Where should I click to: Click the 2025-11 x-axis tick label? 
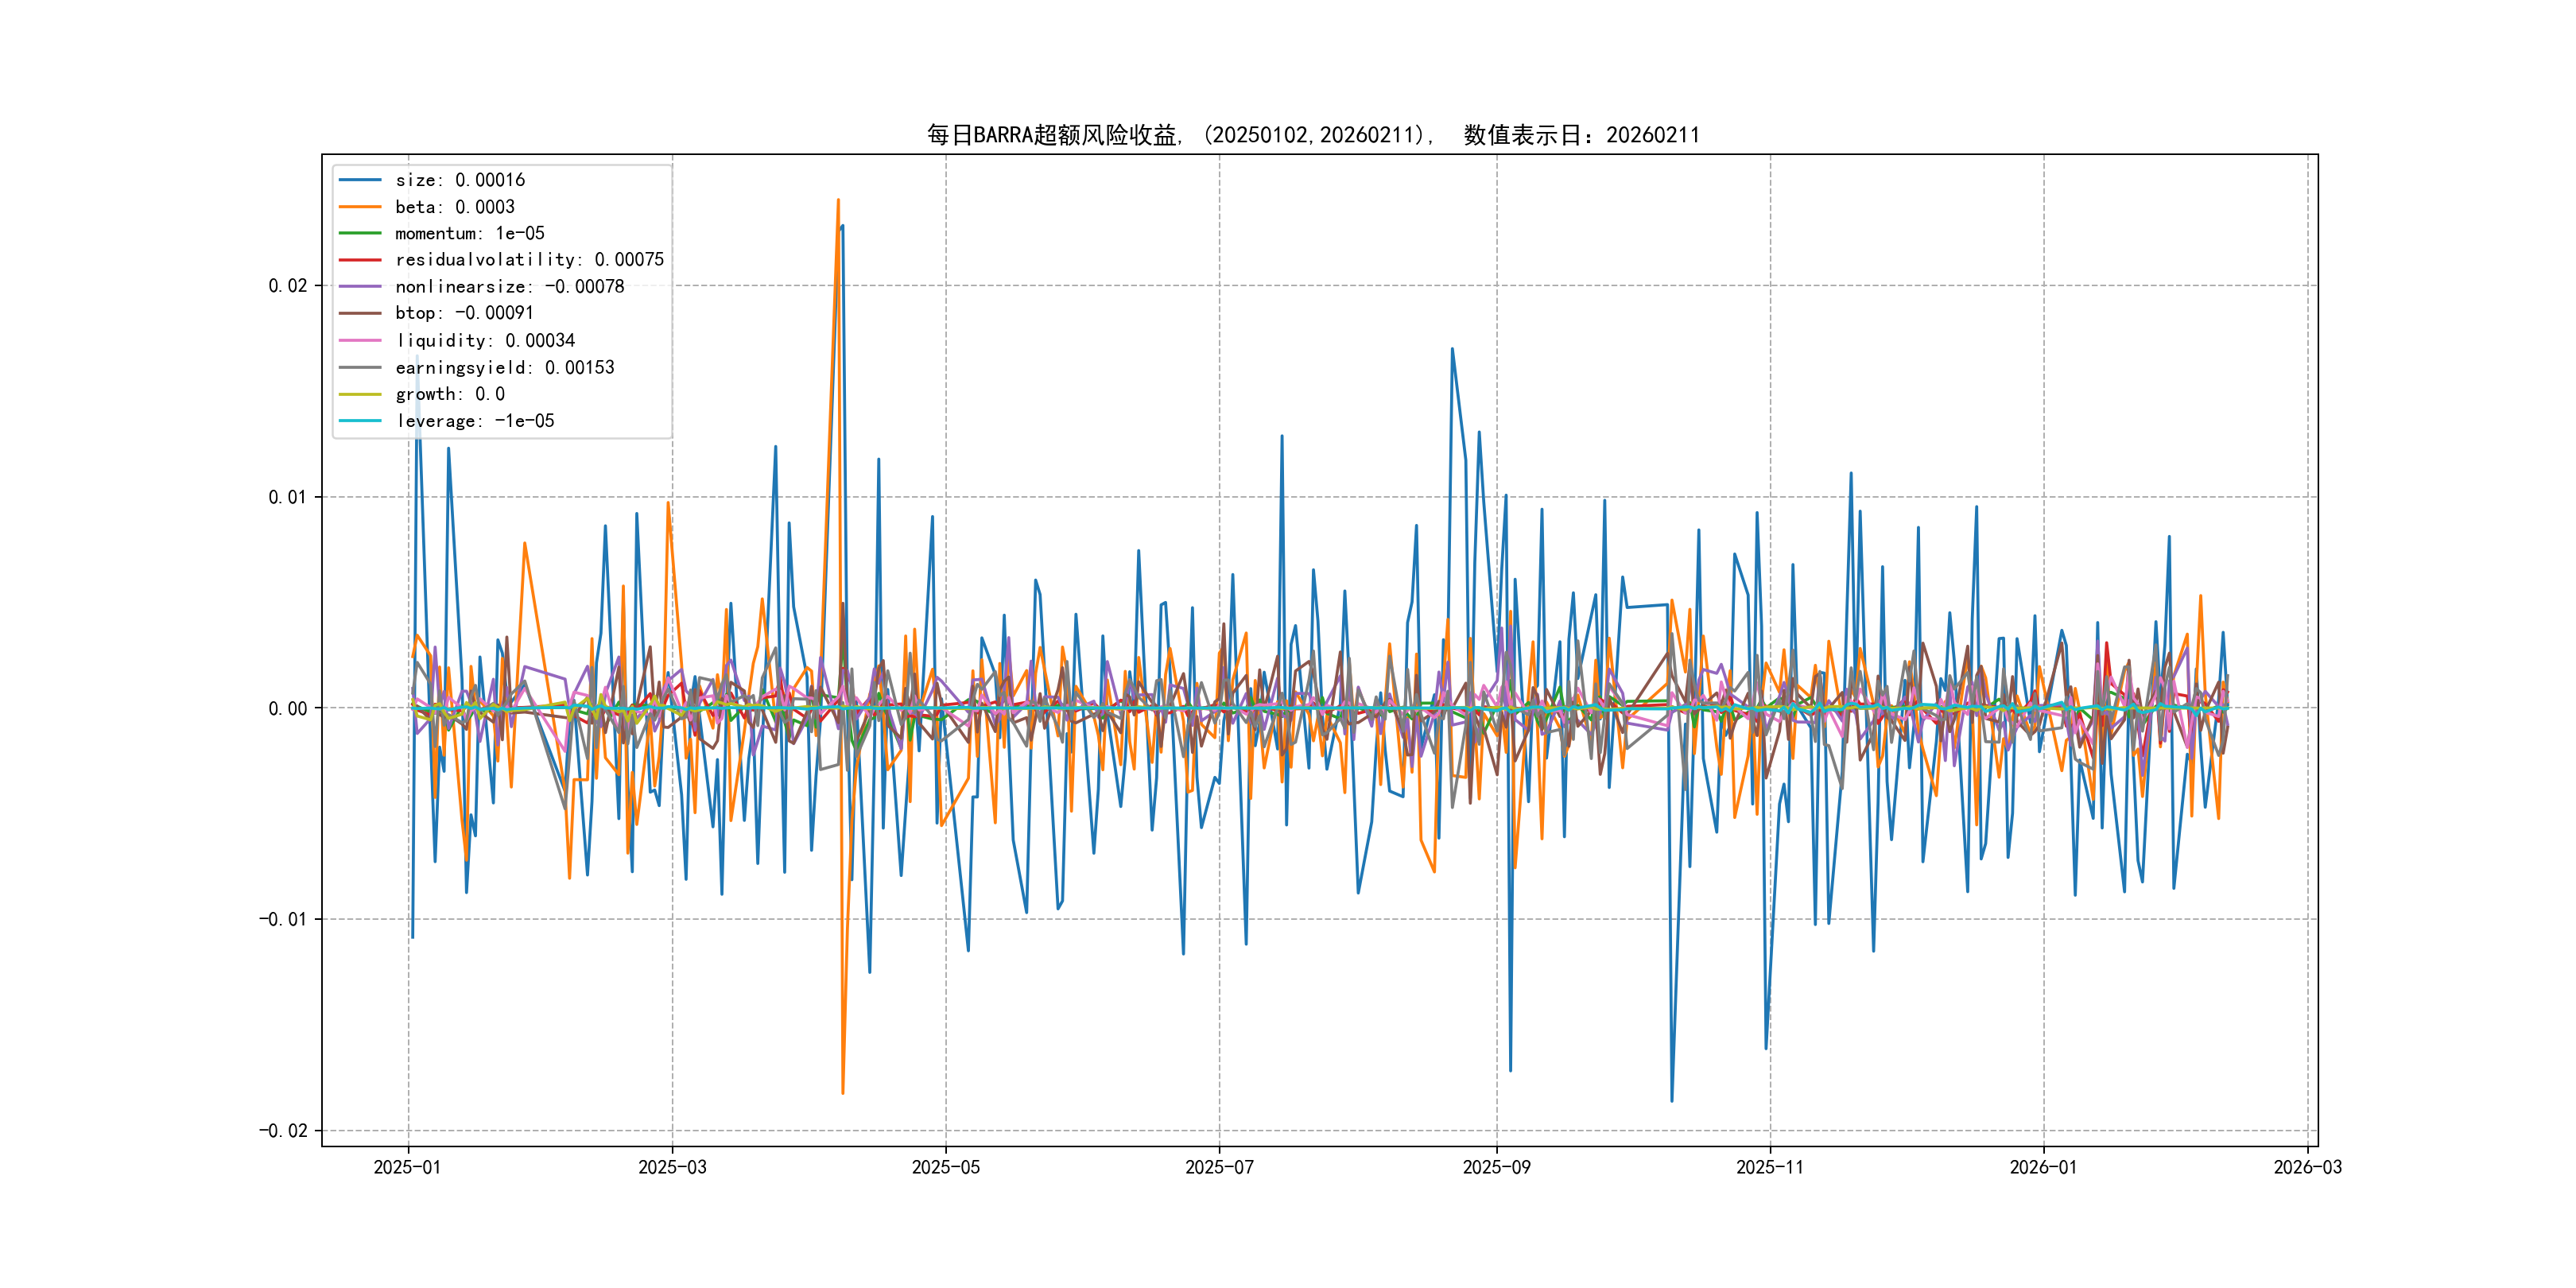point(1769,1167)
